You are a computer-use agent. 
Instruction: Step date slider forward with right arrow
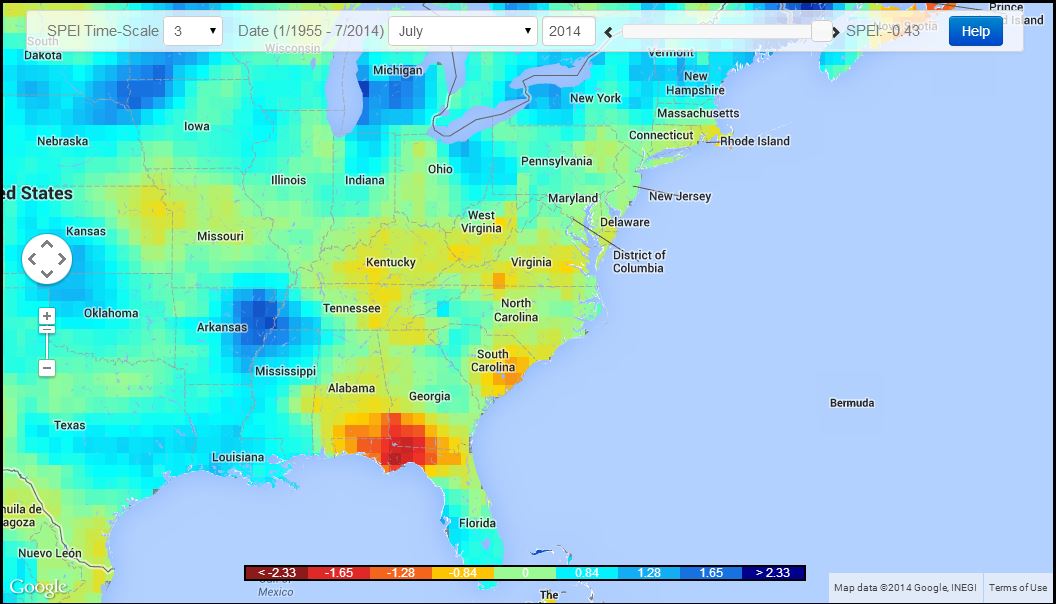(x=836, y=32)
